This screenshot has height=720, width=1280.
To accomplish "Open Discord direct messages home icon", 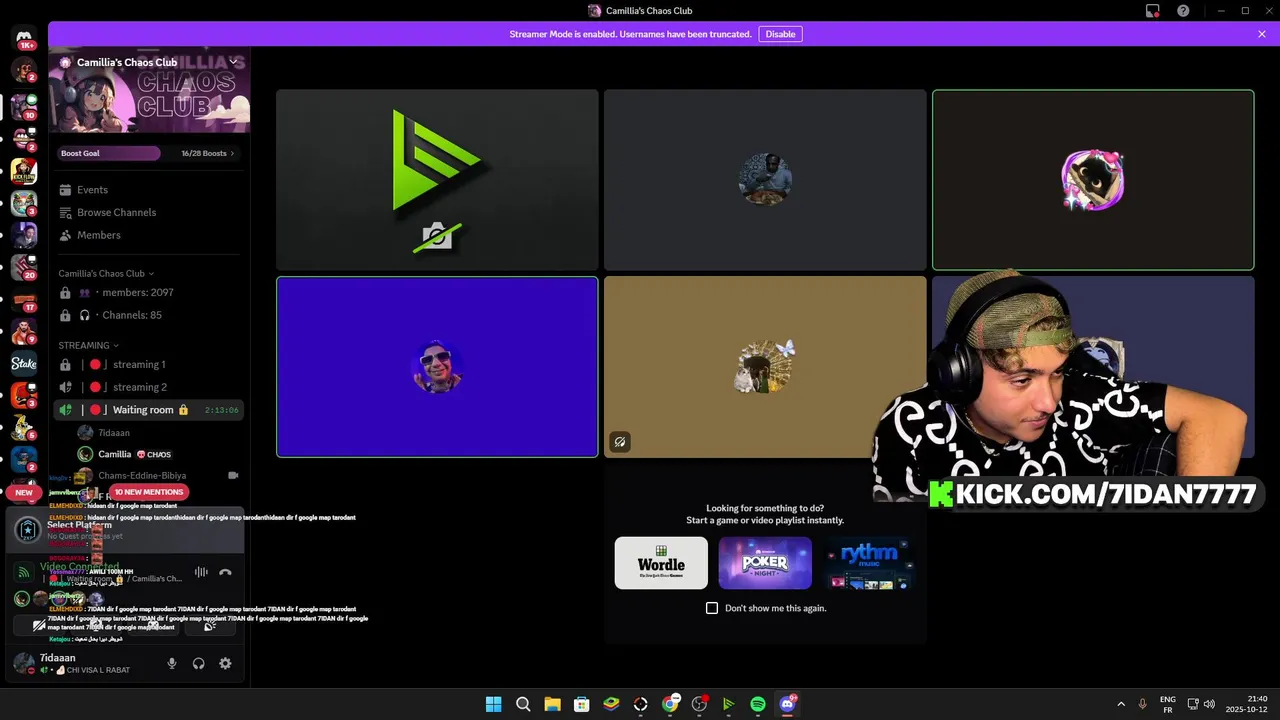I will click(24, 37).
